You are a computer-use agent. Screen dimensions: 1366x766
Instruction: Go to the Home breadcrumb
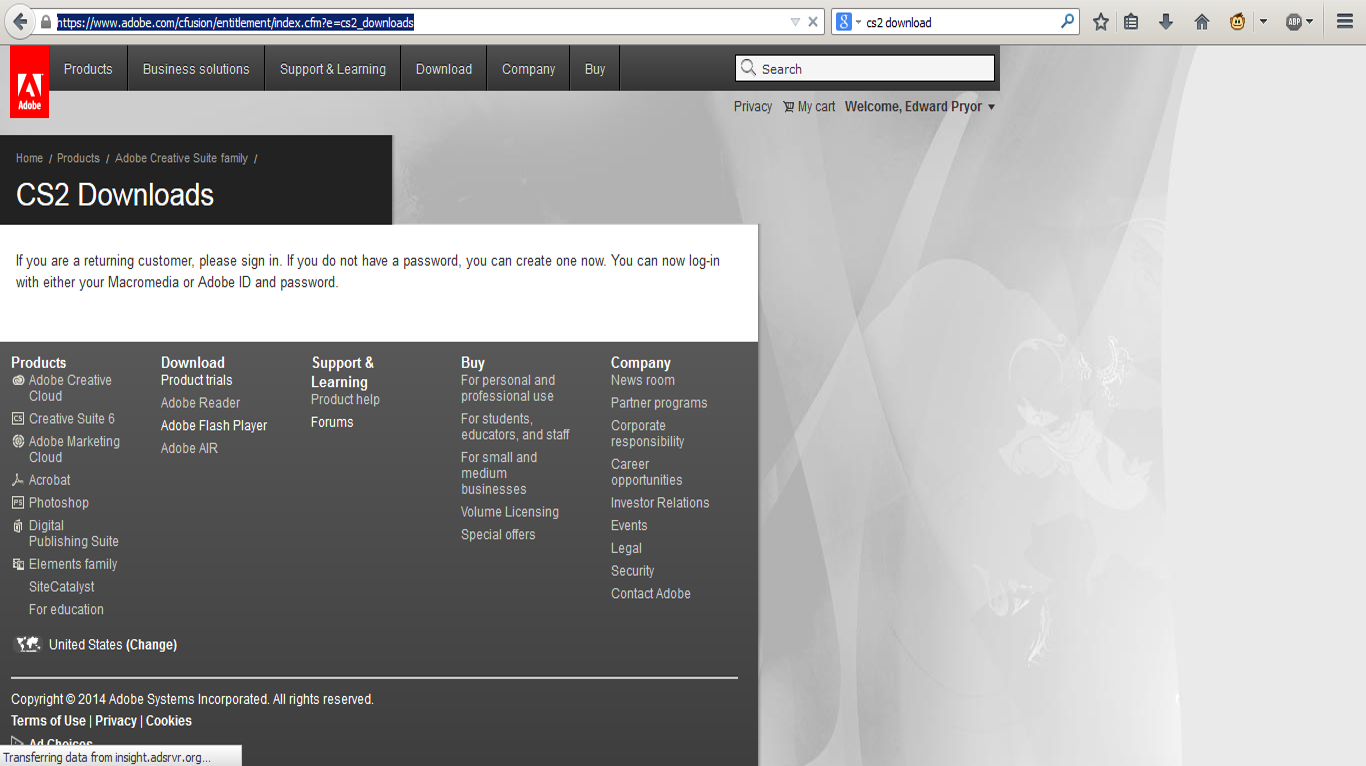click(29, 158)
